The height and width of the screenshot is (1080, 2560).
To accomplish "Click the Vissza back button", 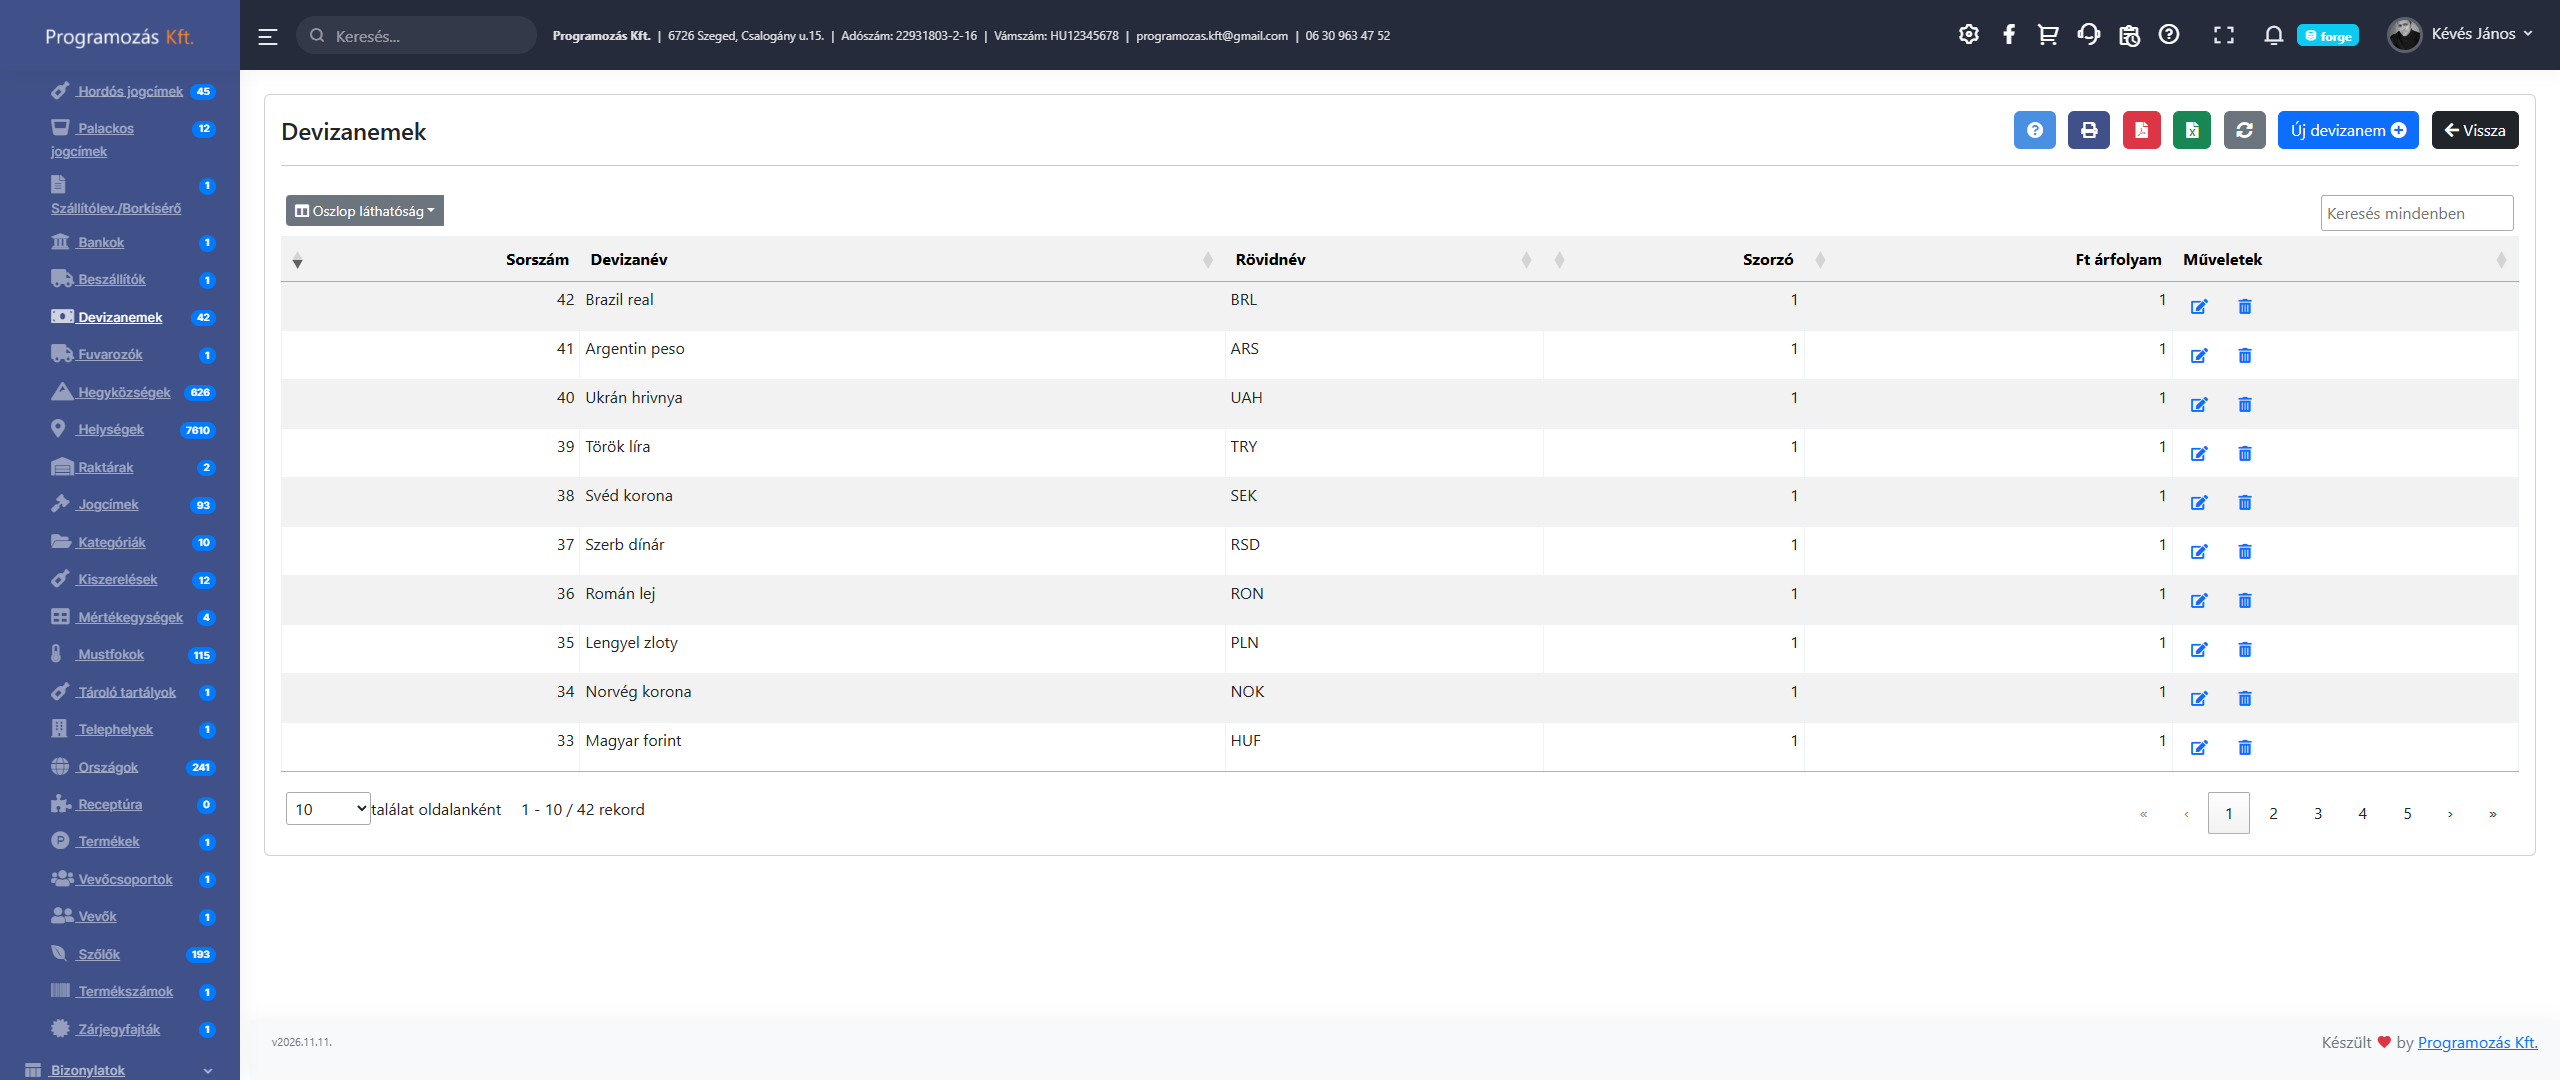I will tap(2474, 130).
